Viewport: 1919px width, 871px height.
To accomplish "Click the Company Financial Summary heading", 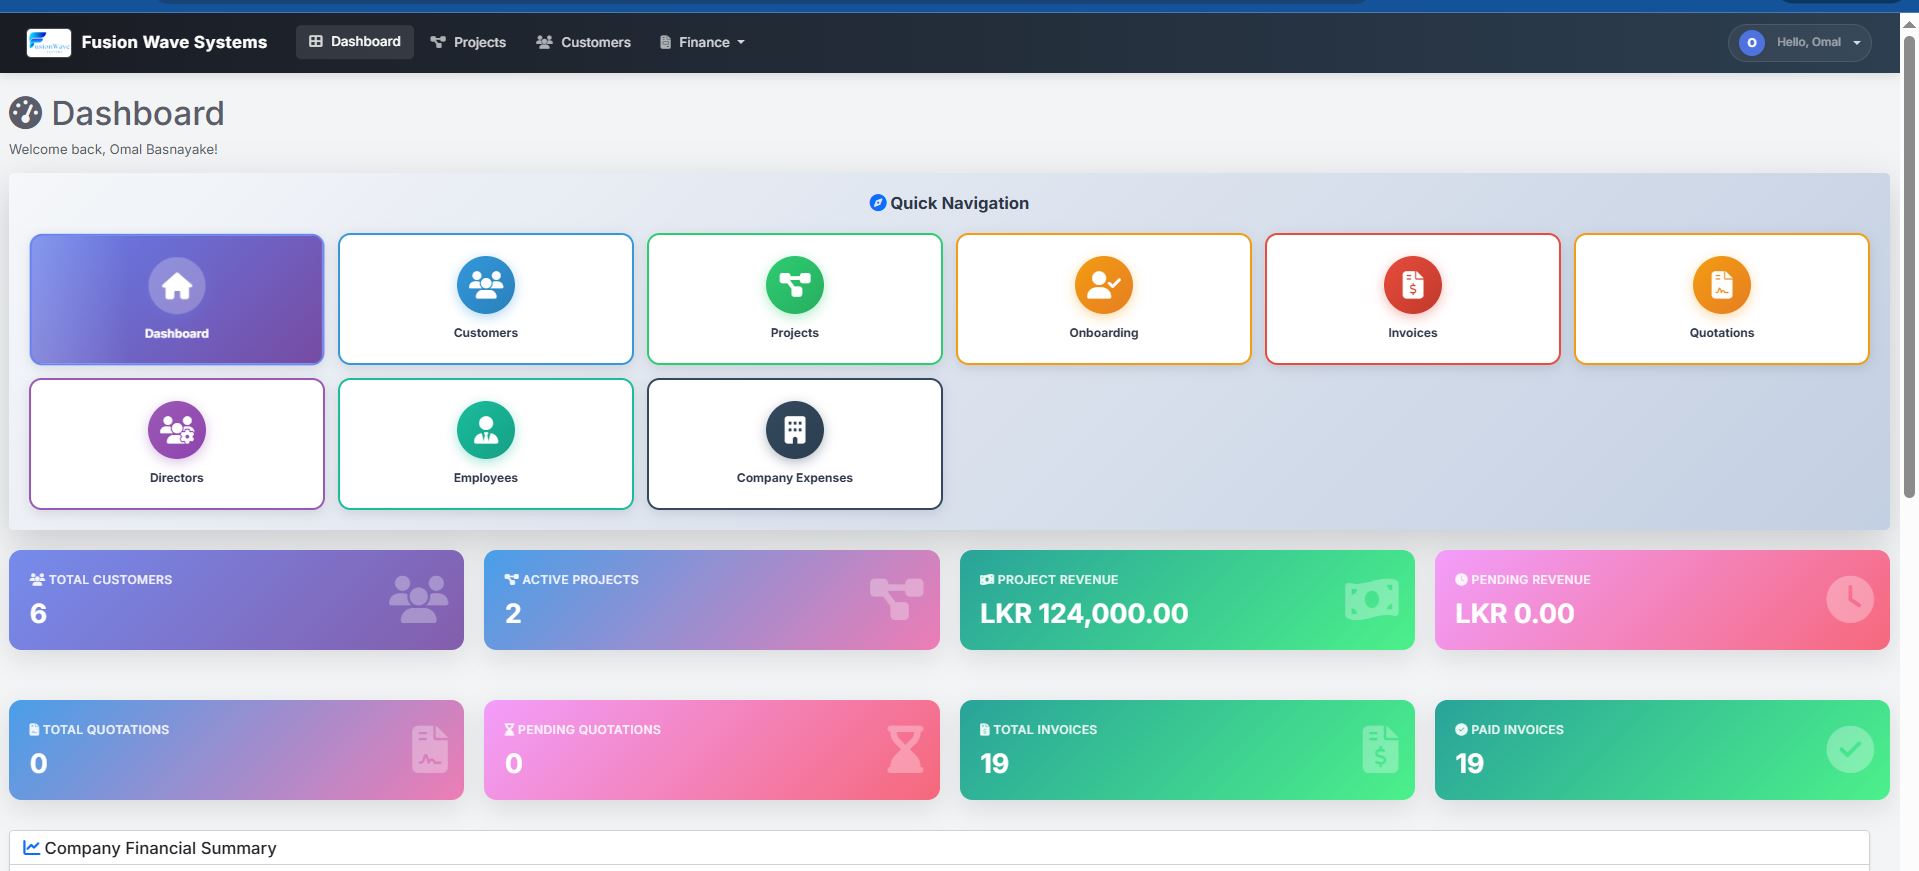I will (x=160, y=848).
